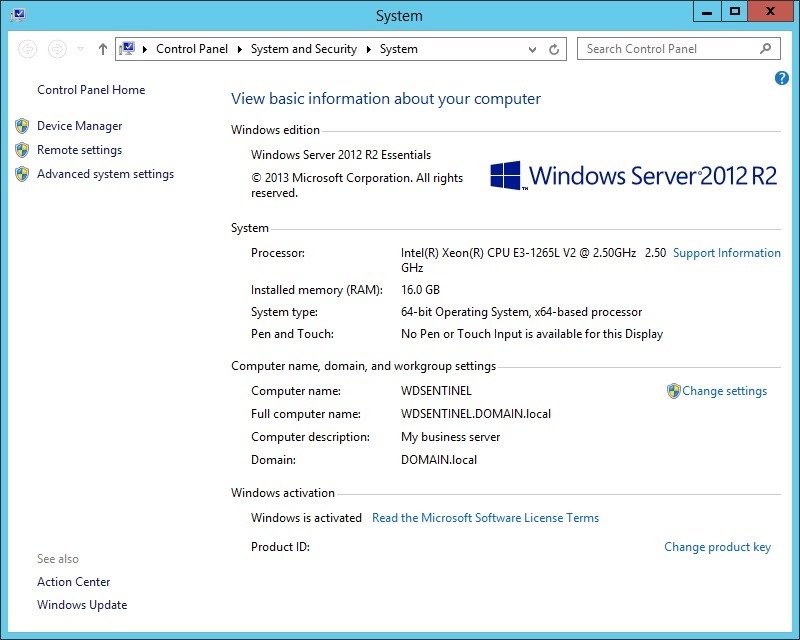Click the System window title bar icon
The width and height of the screenshot is (800, 640).
(18, 14)
